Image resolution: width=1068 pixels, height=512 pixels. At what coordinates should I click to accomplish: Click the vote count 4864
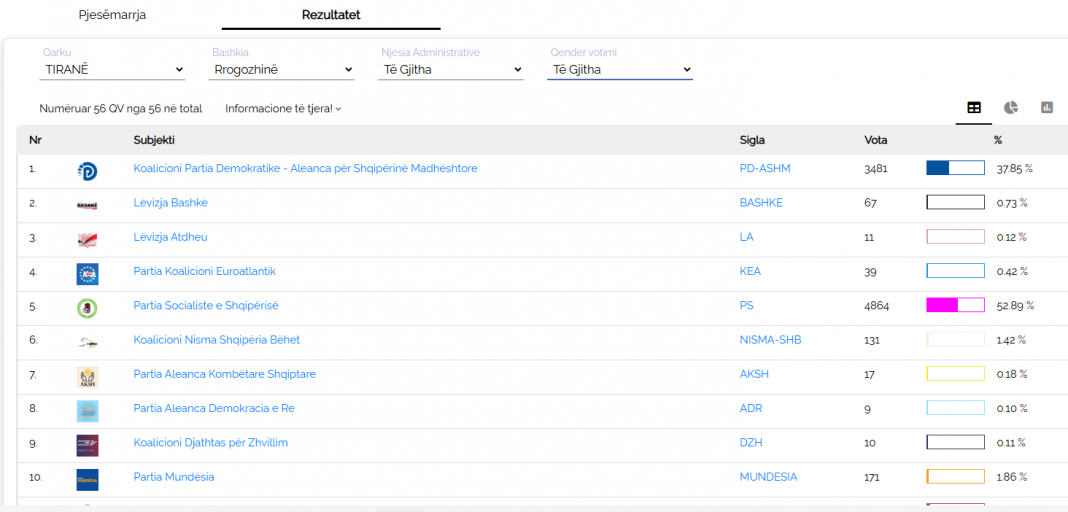(x=877, y=306)
